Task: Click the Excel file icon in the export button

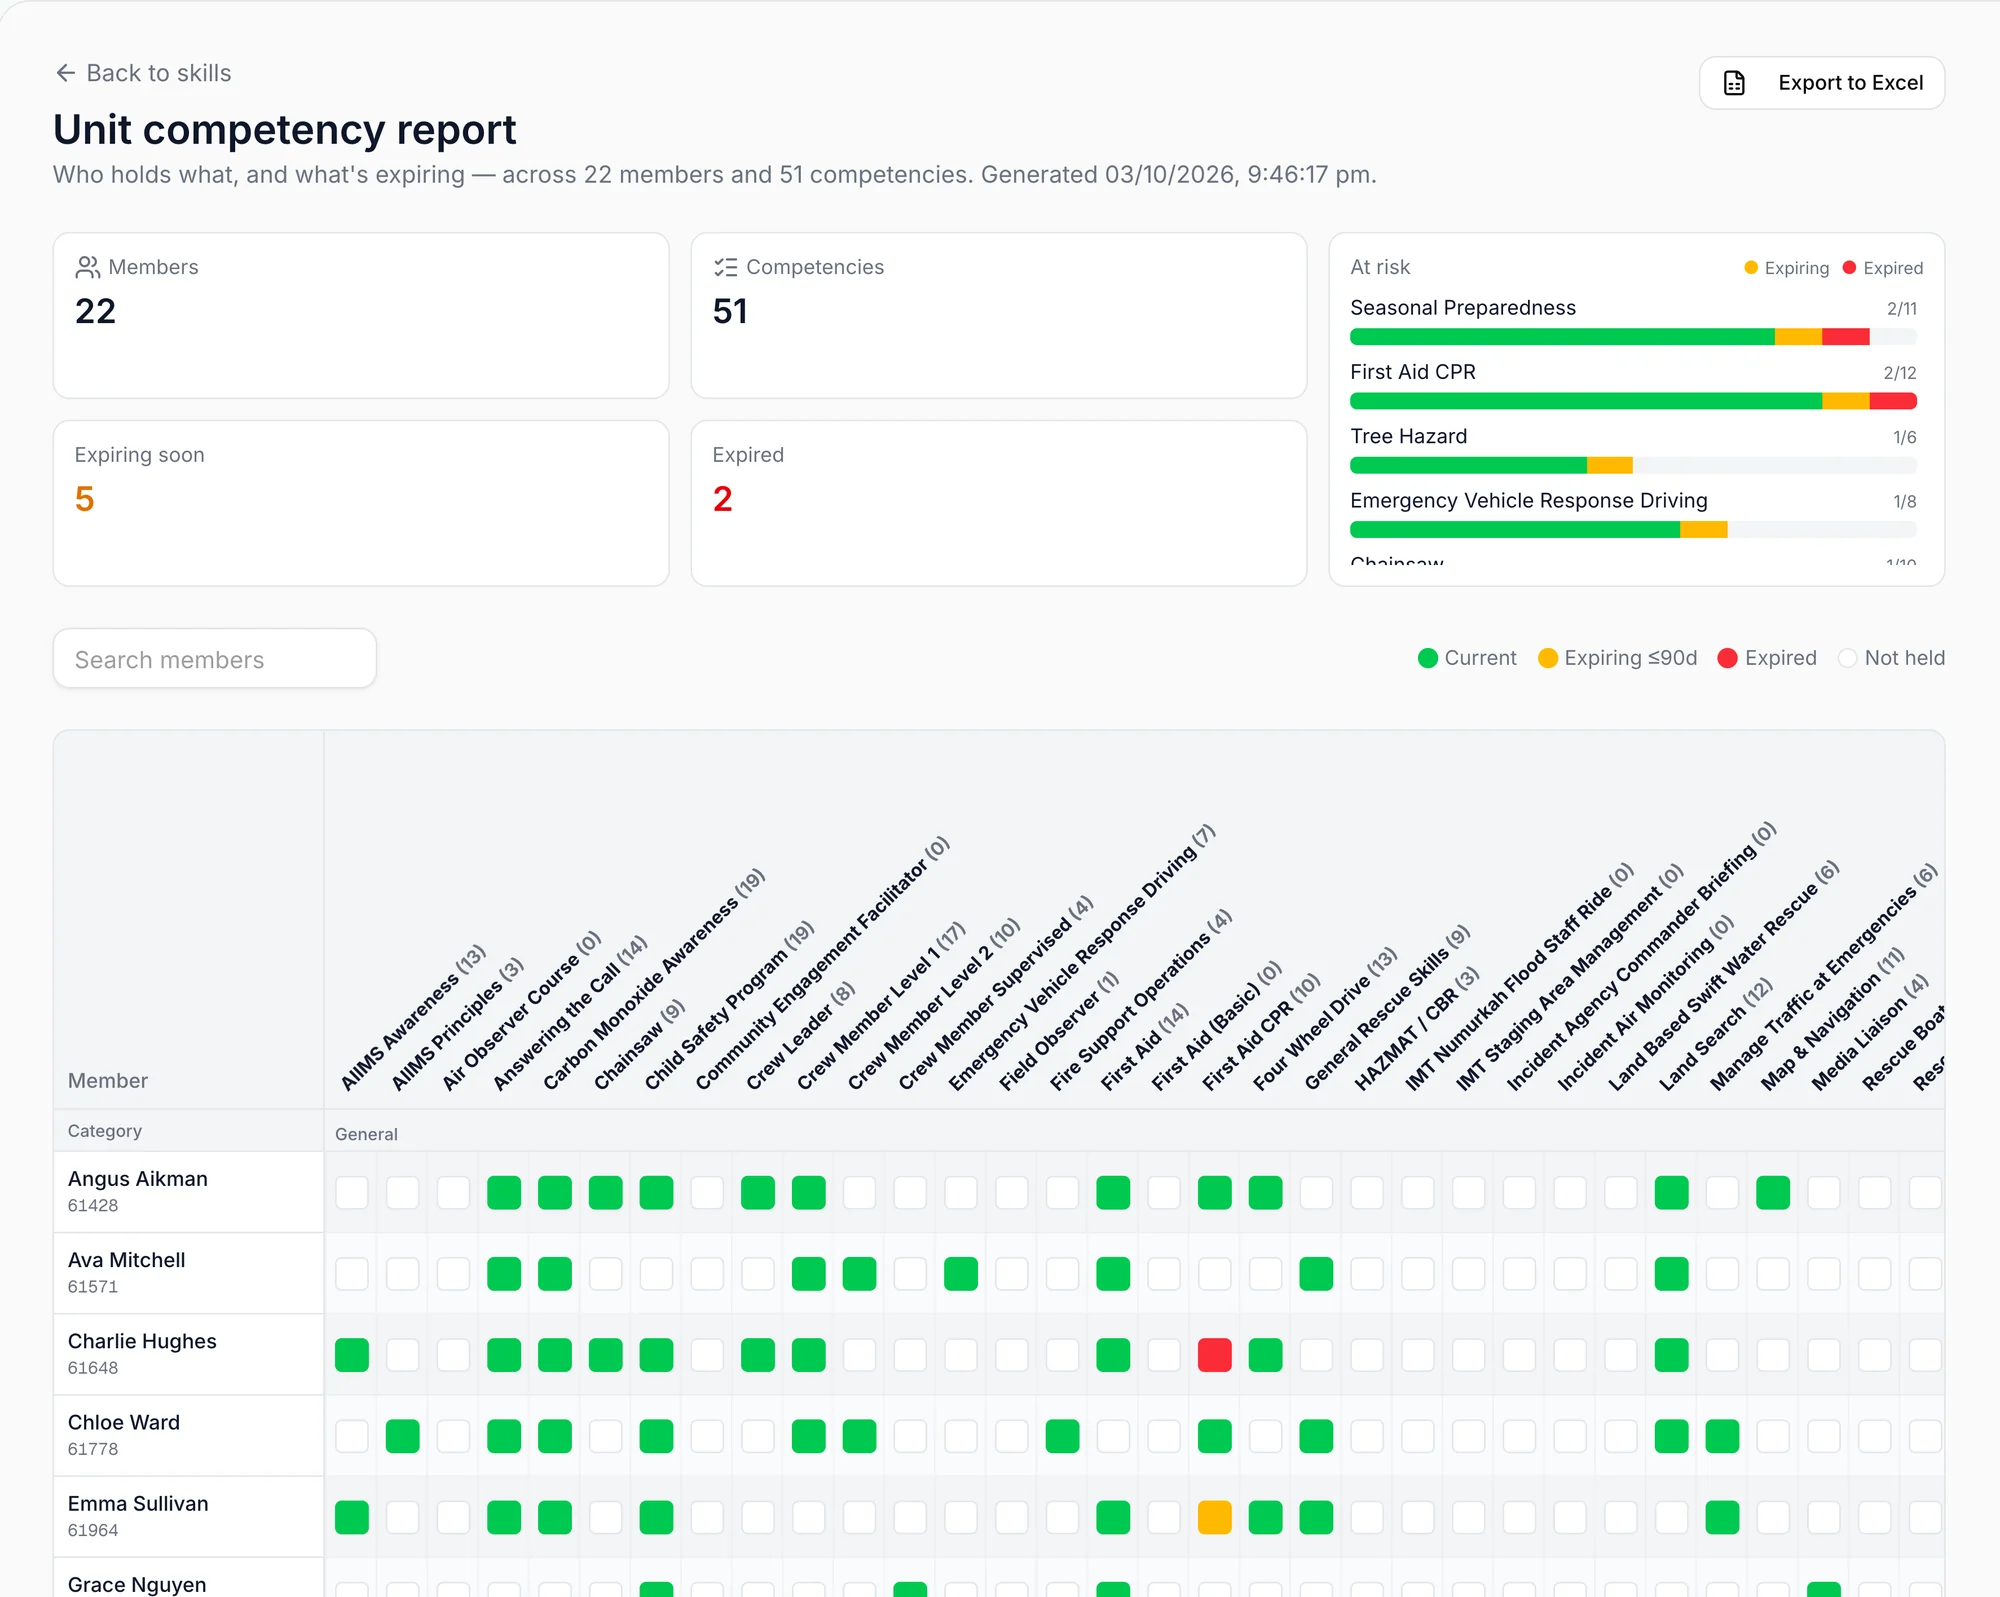Action: pyautogui.click(x=1735, y=83)
